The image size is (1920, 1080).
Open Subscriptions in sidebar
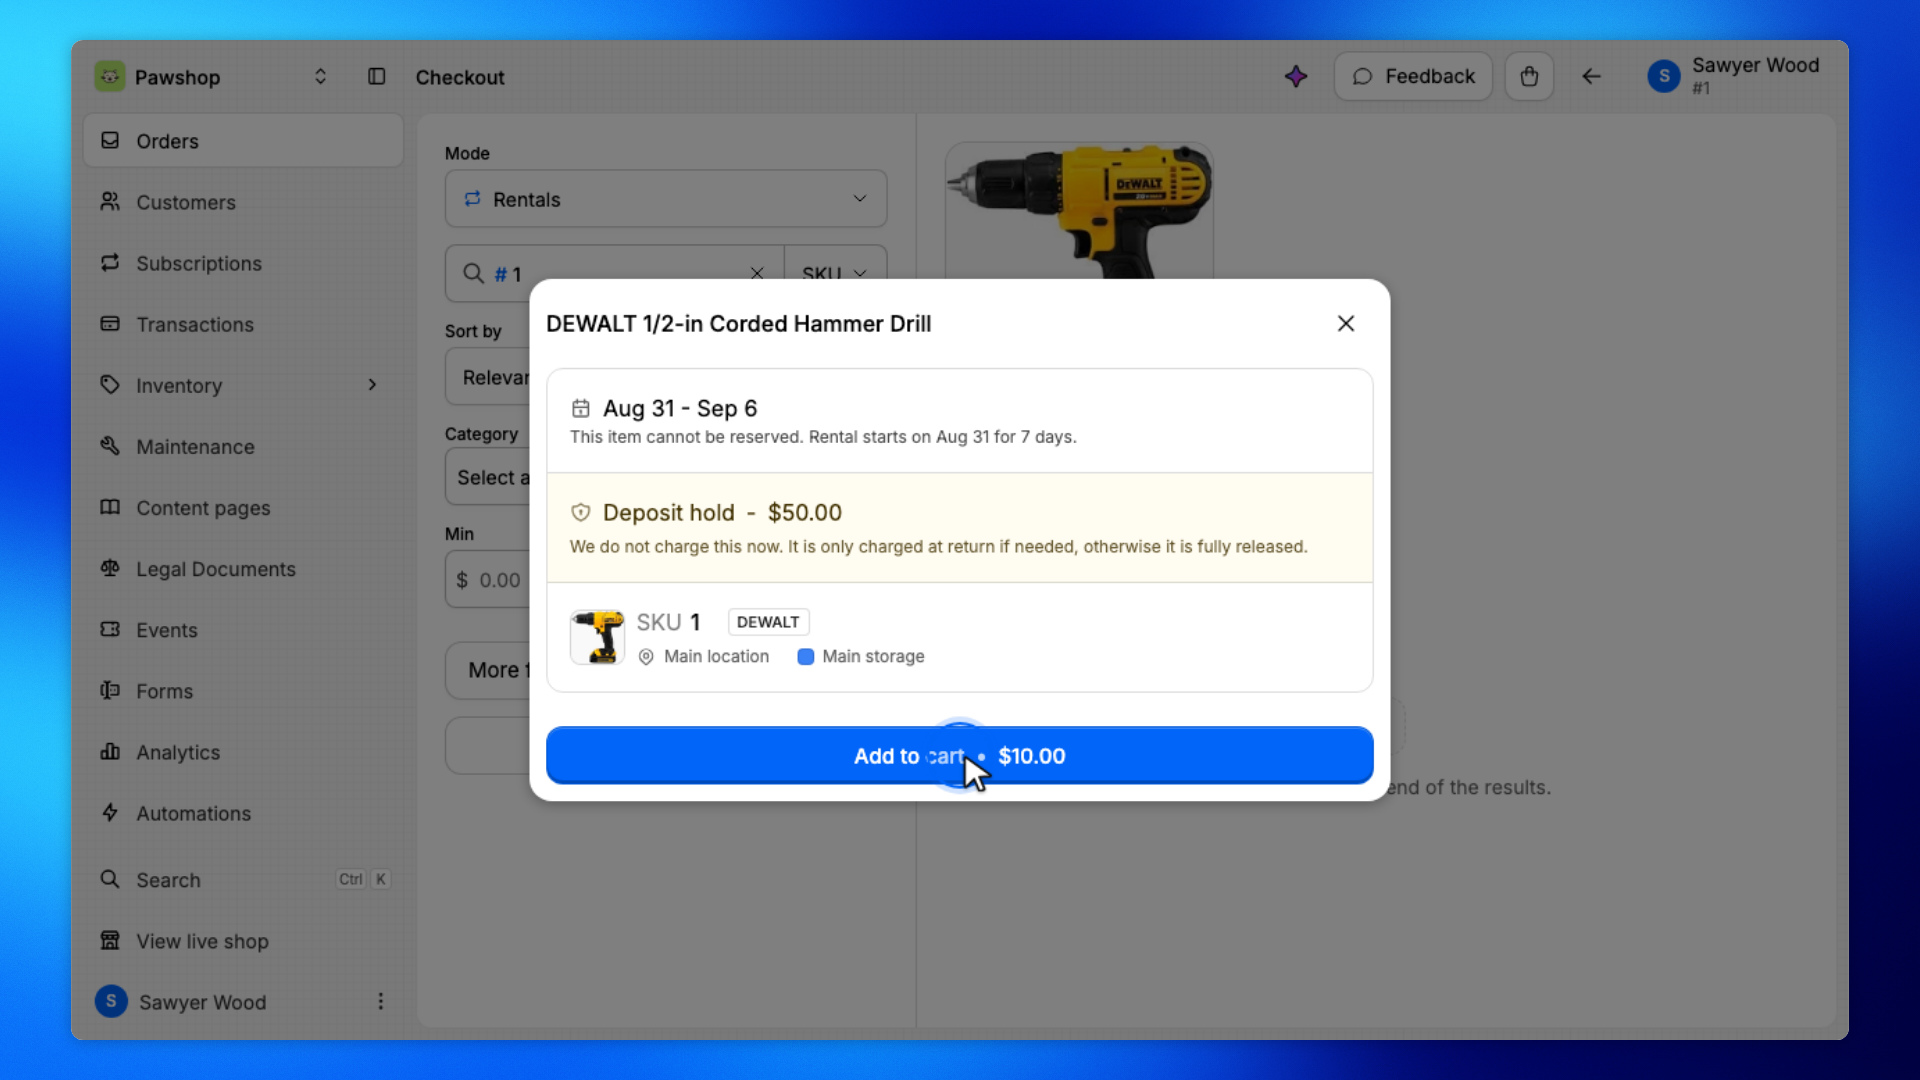pyautogui.click(x=243, y=263)
